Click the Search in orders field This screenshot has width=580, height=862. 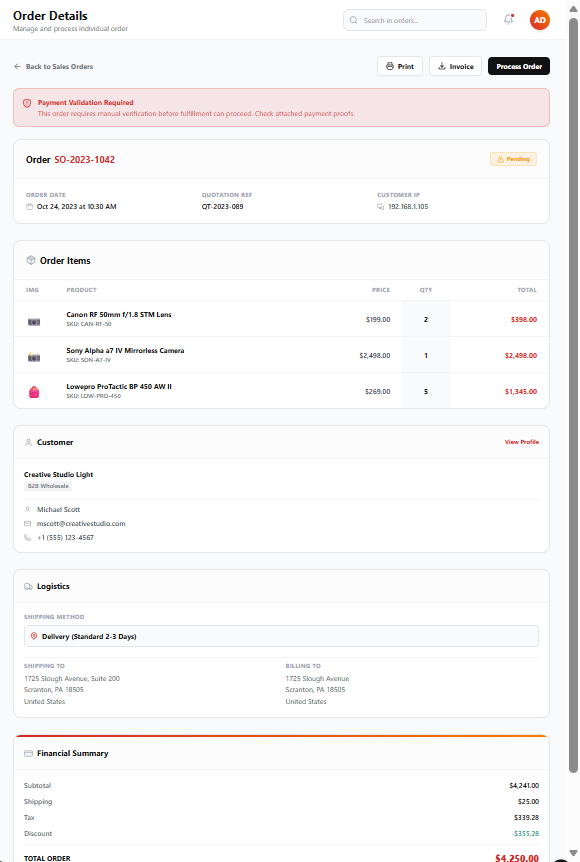pyautogui.click(x=415, y=20)
